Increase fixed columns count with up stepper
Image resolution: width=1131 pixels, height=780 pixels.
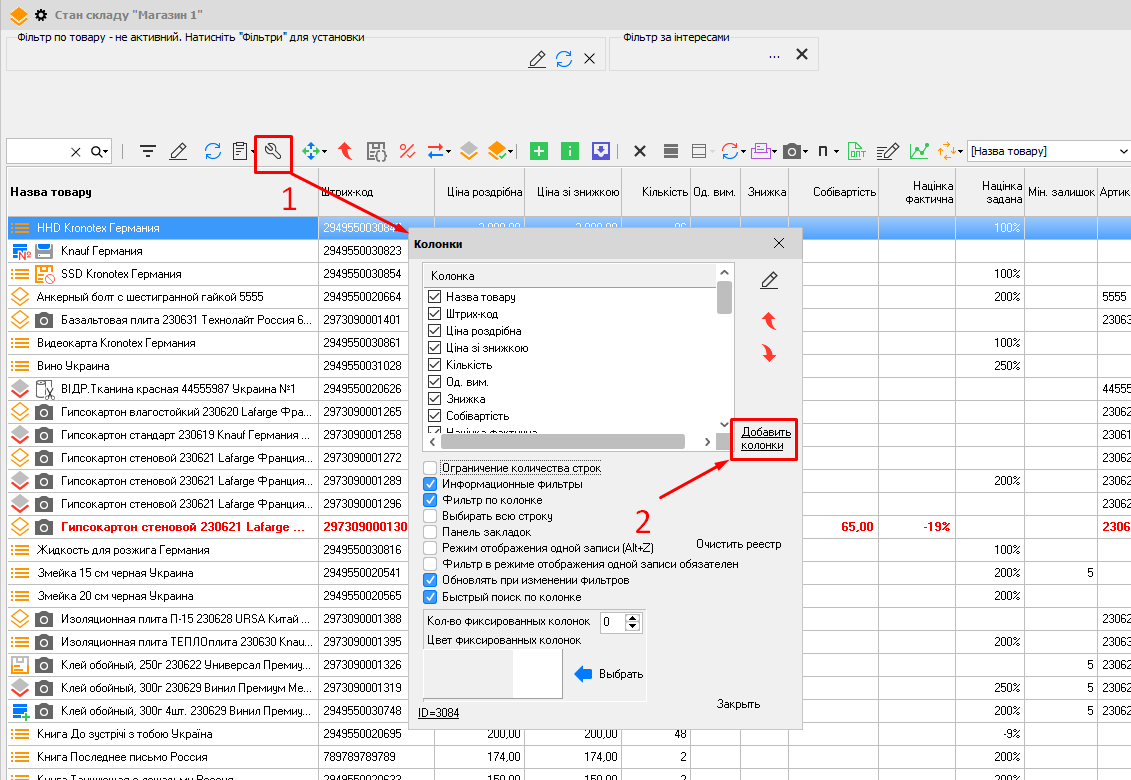pyautogui.click(x=632, y=617)
